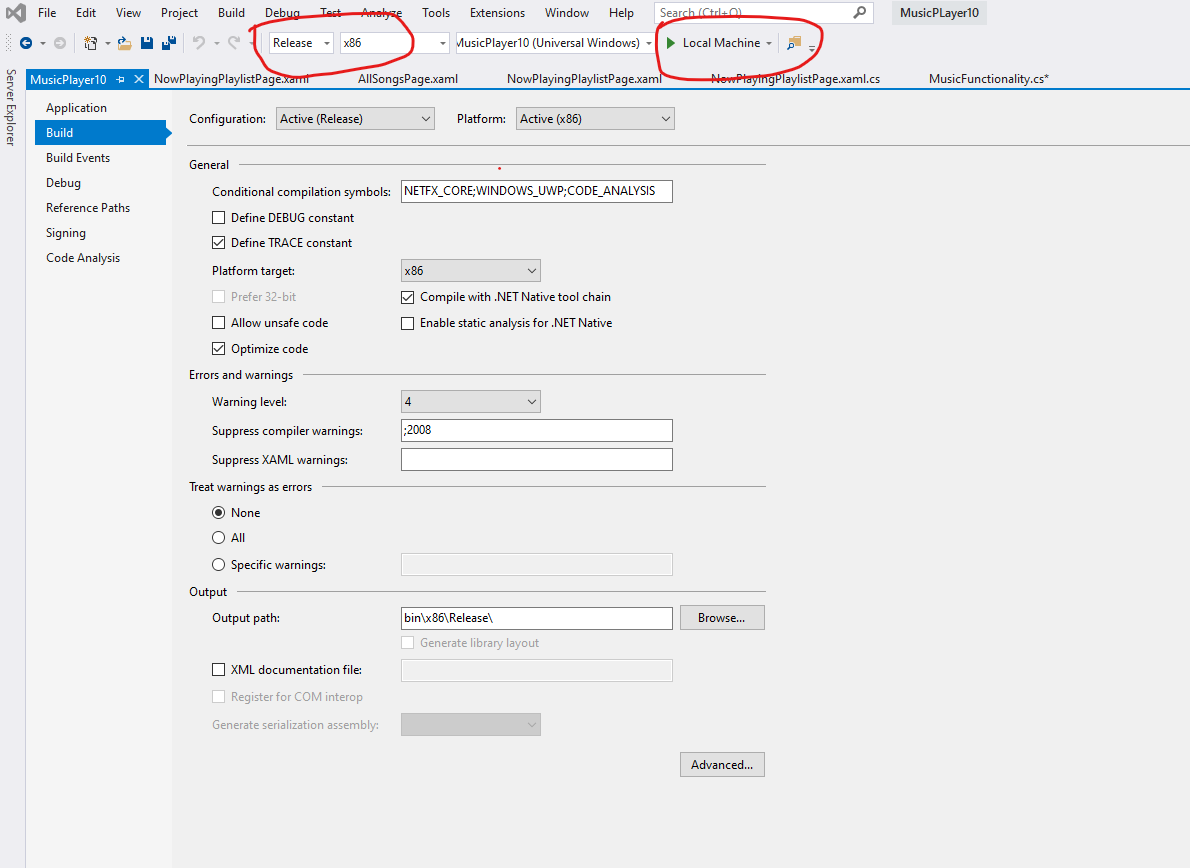This screenshot has width=1190, height=868.
Task: Pin the MusicPlayer10 tab
Action: [x=121, y=79]
